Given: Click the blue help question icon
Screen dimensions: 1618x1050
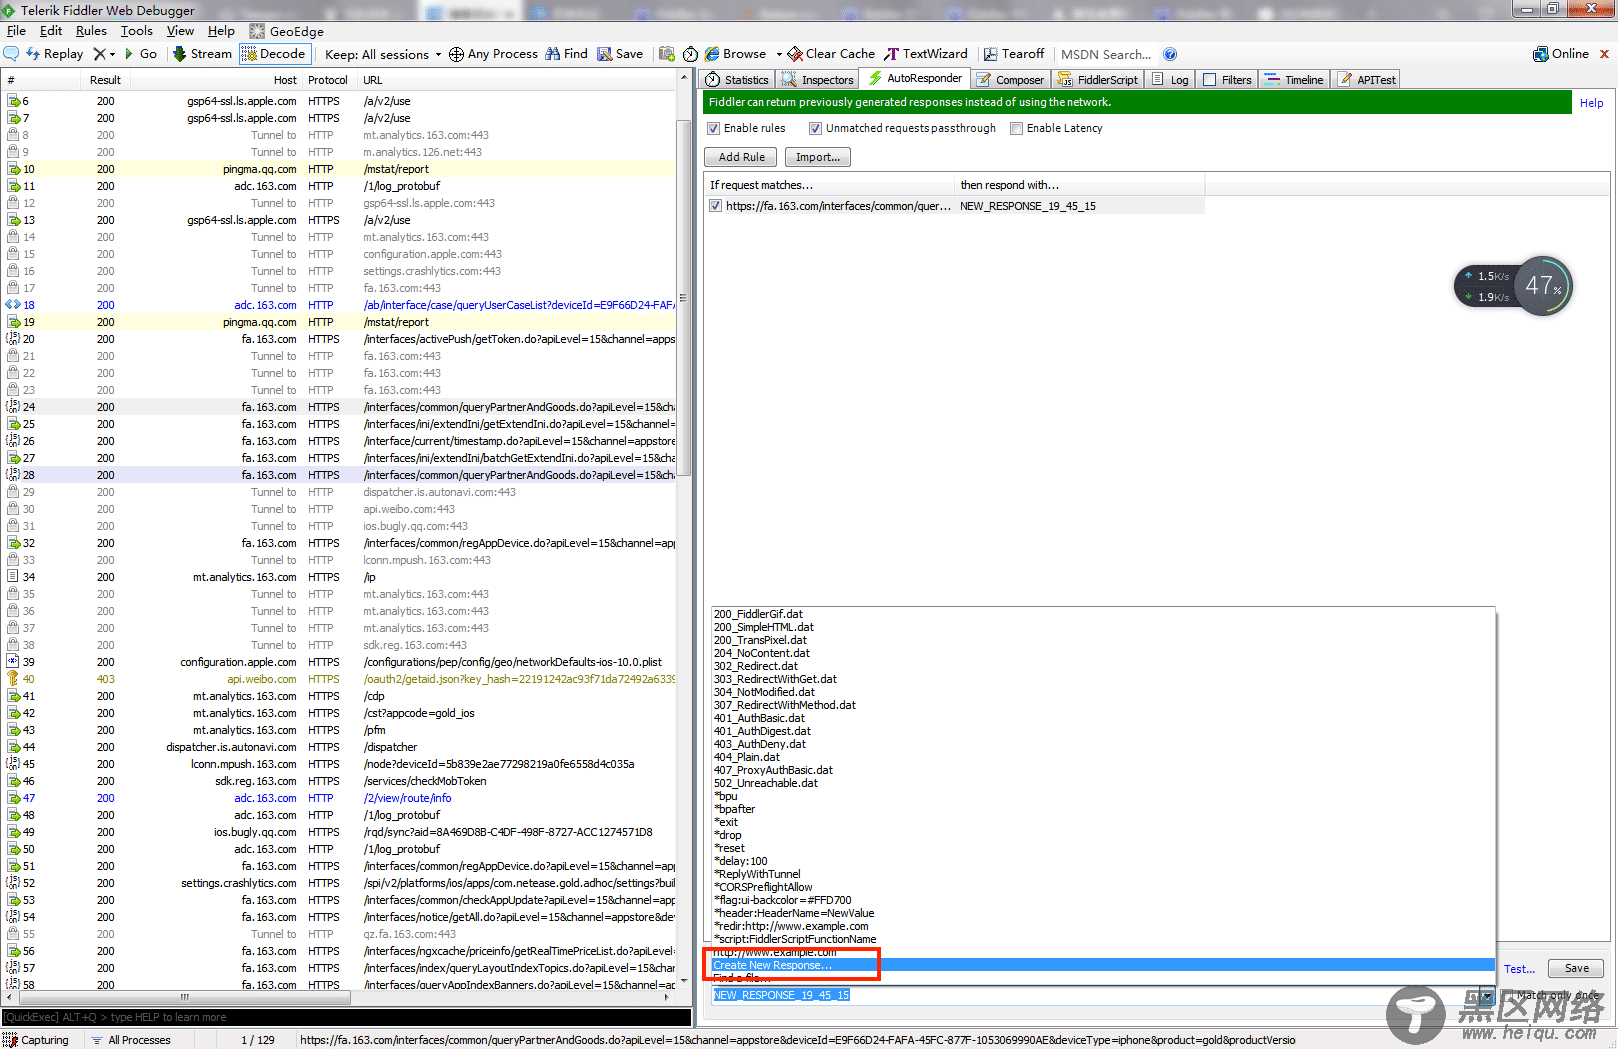Looking at the screenshot, I should pyautogui.click(x=1170, y=54).
